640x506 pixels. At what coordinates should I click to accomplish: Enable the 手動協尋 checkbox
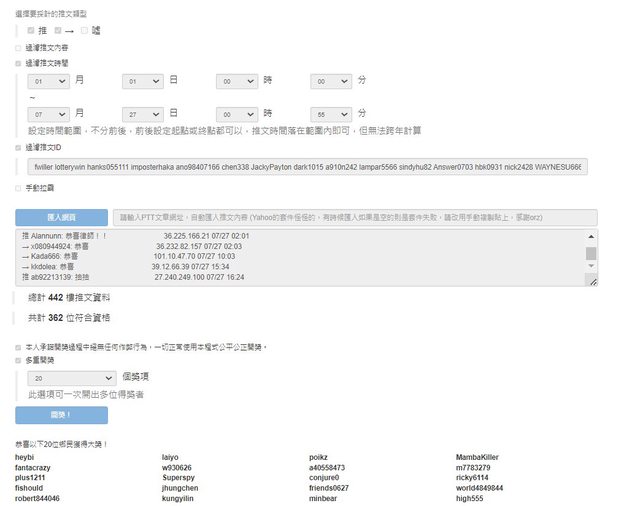(x=17, y=187)
